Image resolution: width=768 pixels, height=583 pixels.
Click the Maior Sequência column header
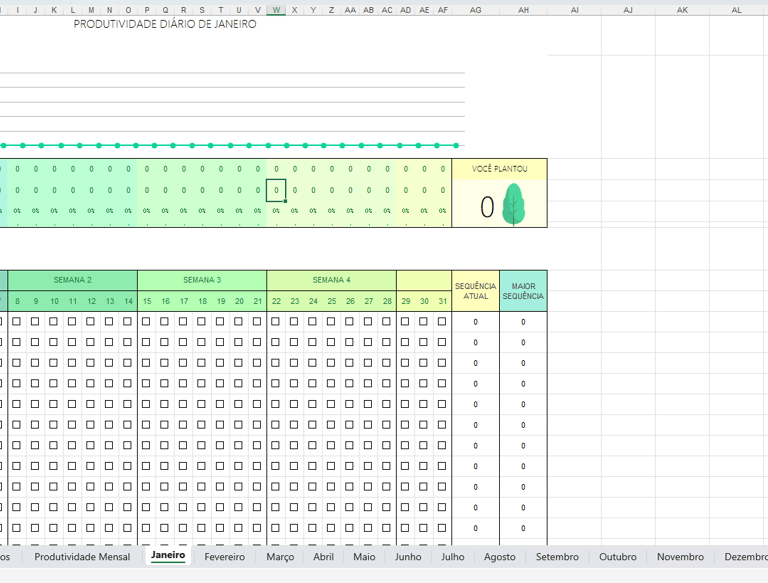[523, 291]
